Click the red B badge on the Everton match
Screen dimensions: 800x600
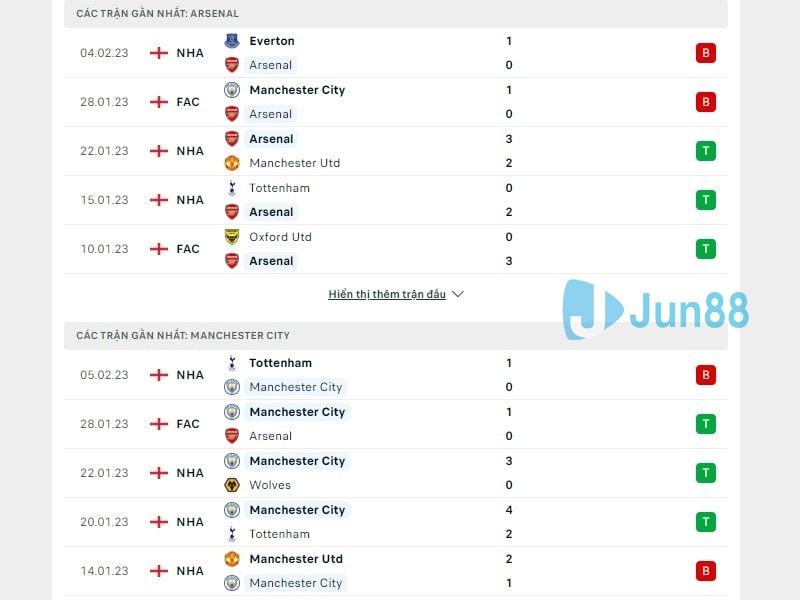click(x=706, y=52)
